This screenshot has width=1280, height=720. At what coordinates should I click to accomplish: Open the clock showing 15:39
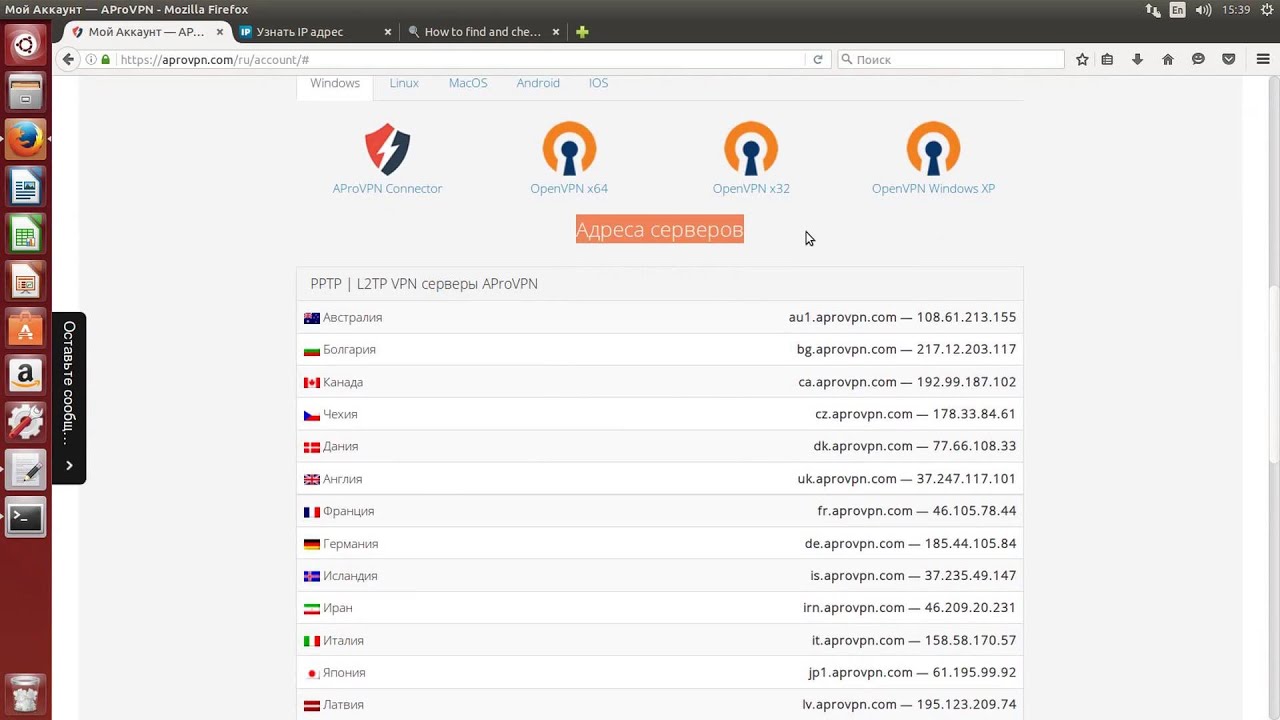1236,10
